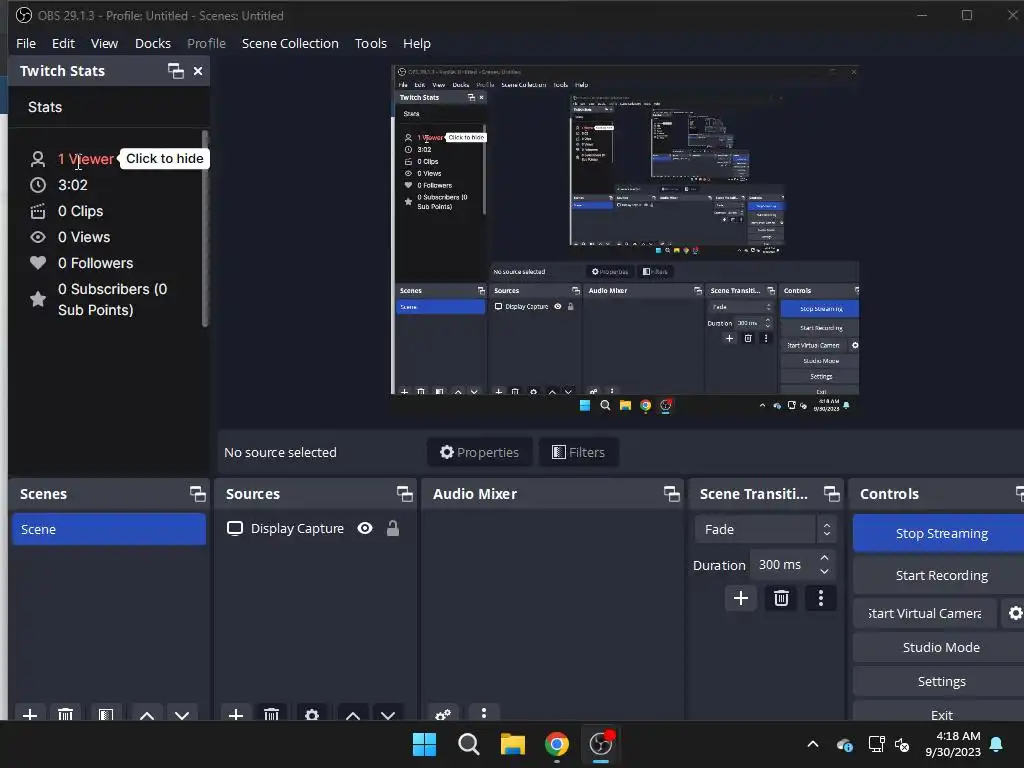Click the Subscribers star icon
This screenshot has height=768, width=1024.
(38, 299)
